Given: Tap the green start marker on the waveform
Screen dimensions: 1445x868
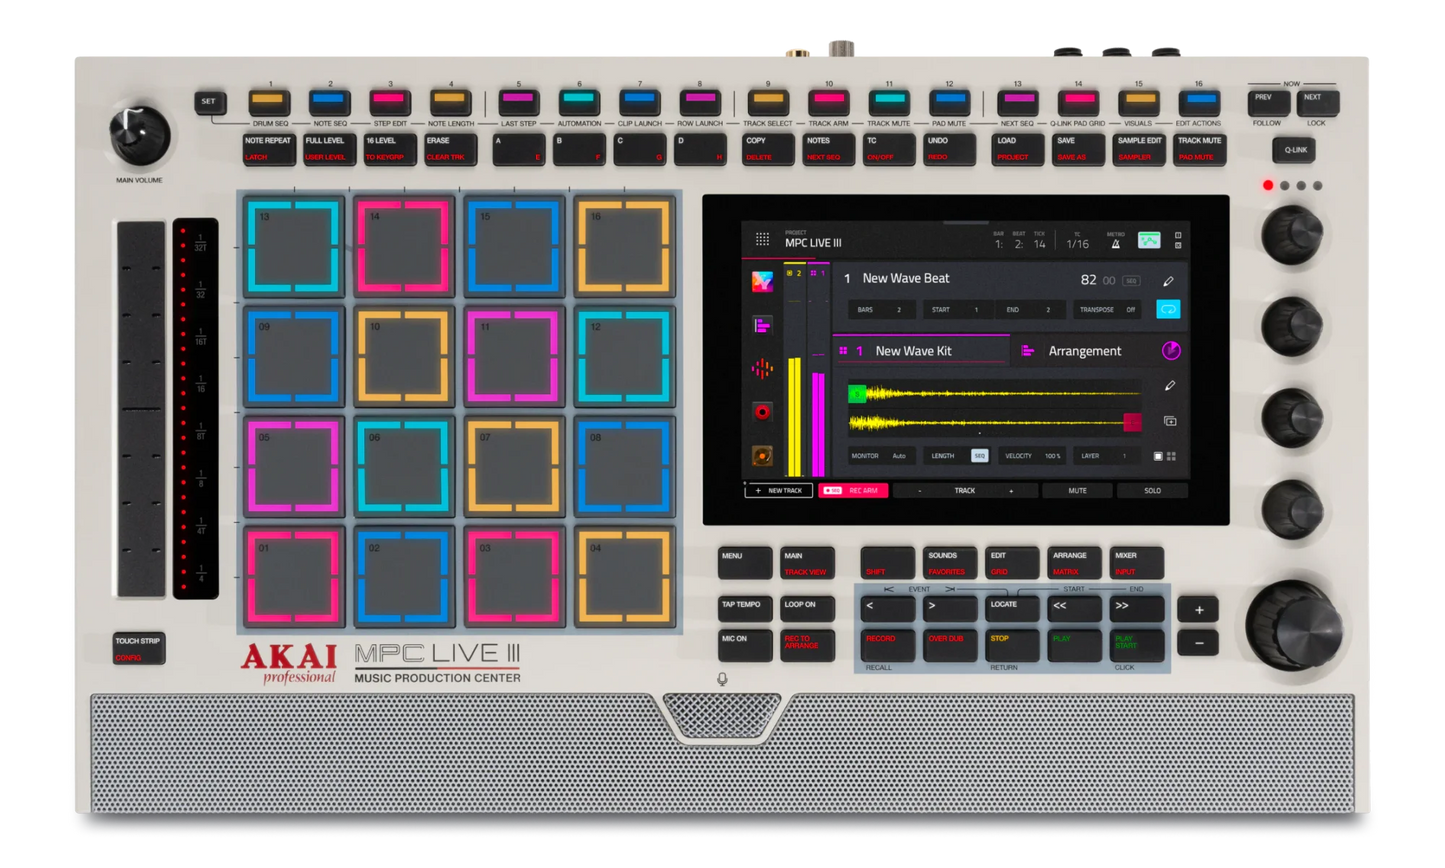Looking at the screenshot, I should (857, 394).
